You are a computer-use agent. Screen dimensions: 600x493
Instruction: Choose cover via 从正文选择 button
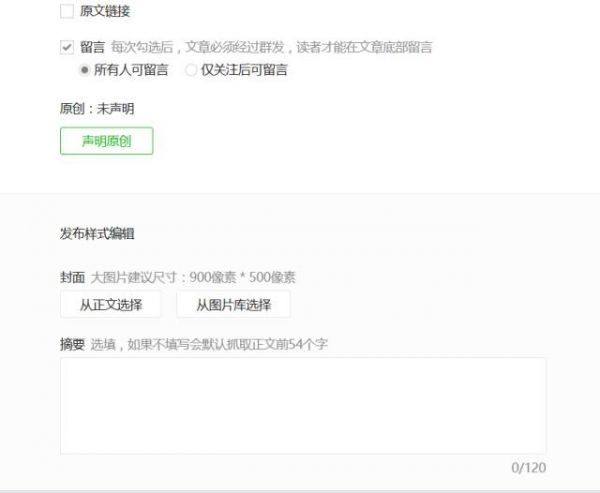pos(111,305)
